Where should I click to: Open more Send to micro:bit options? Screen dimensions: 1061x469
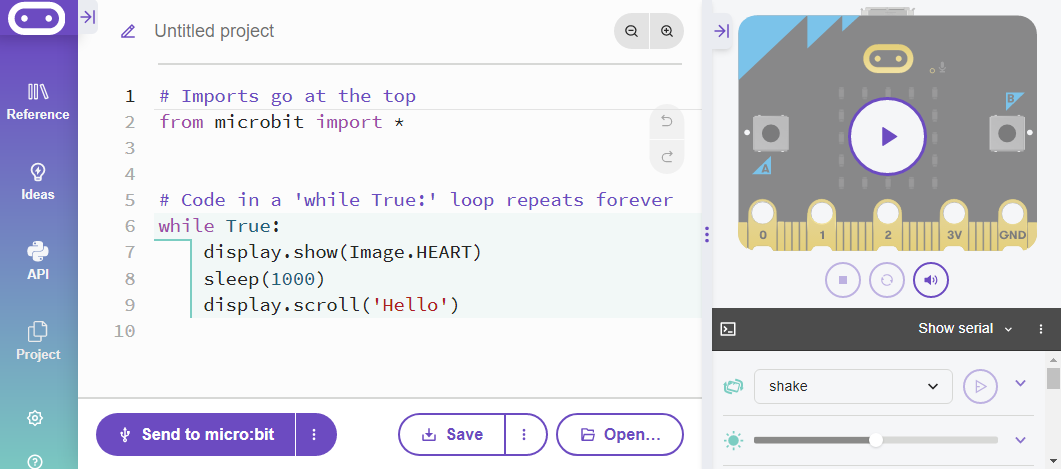[x=314, y=434]
